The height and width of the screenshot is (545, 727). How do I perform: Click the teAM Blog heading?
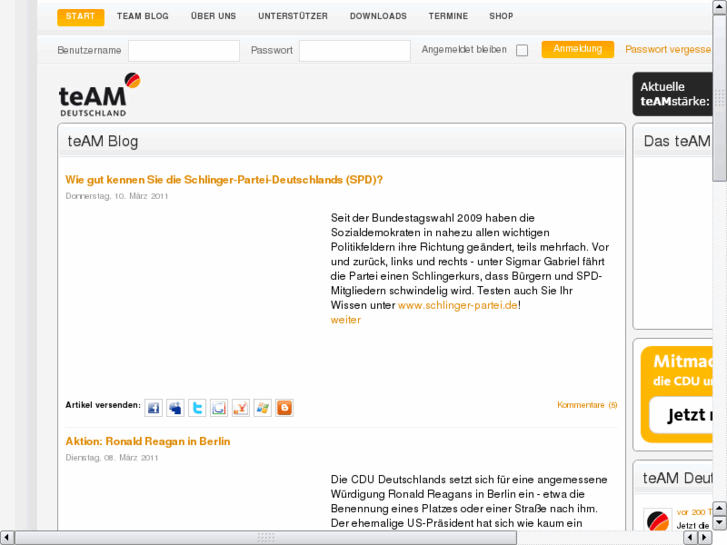tap(103, 141)
